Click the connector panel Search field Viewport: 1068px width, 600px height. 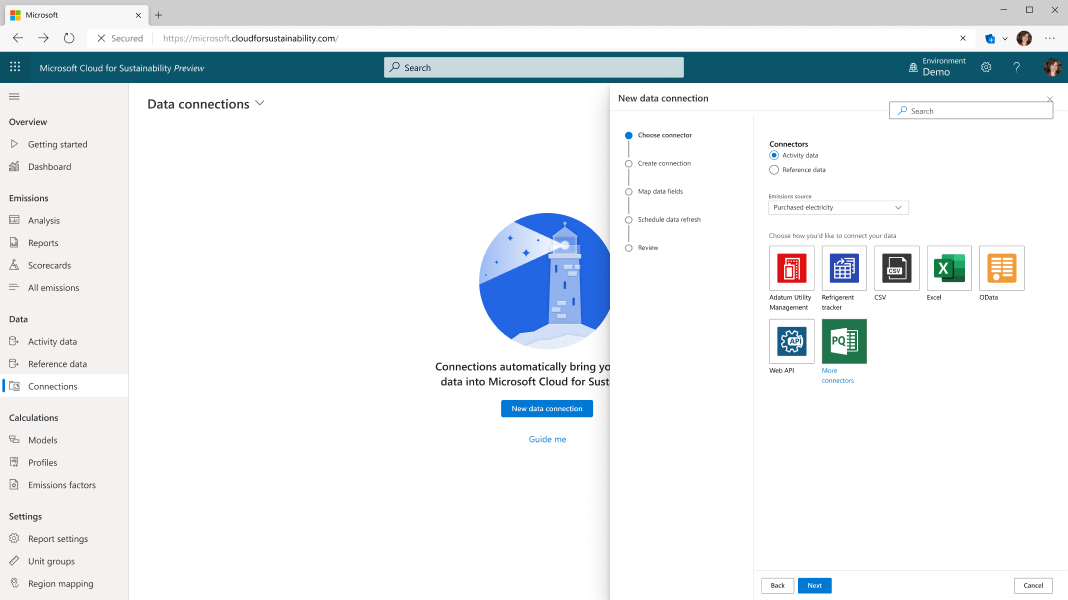click(x=971, y=111)
